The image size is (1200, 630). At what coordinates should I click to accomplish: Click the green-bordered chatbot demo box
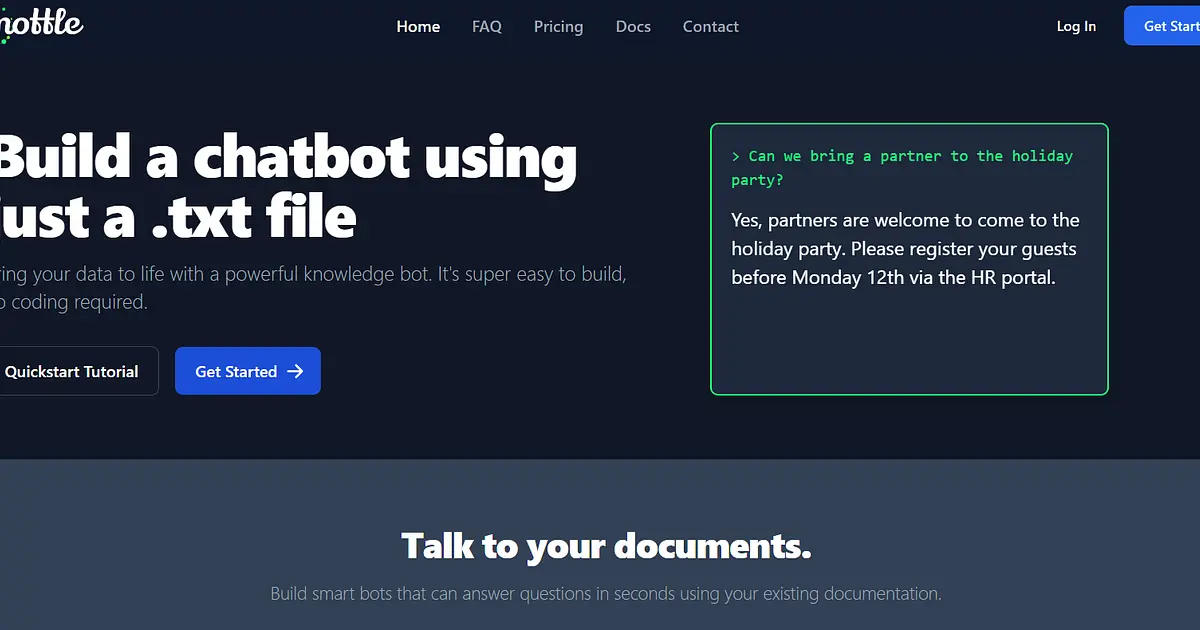(x=909, y=259)
